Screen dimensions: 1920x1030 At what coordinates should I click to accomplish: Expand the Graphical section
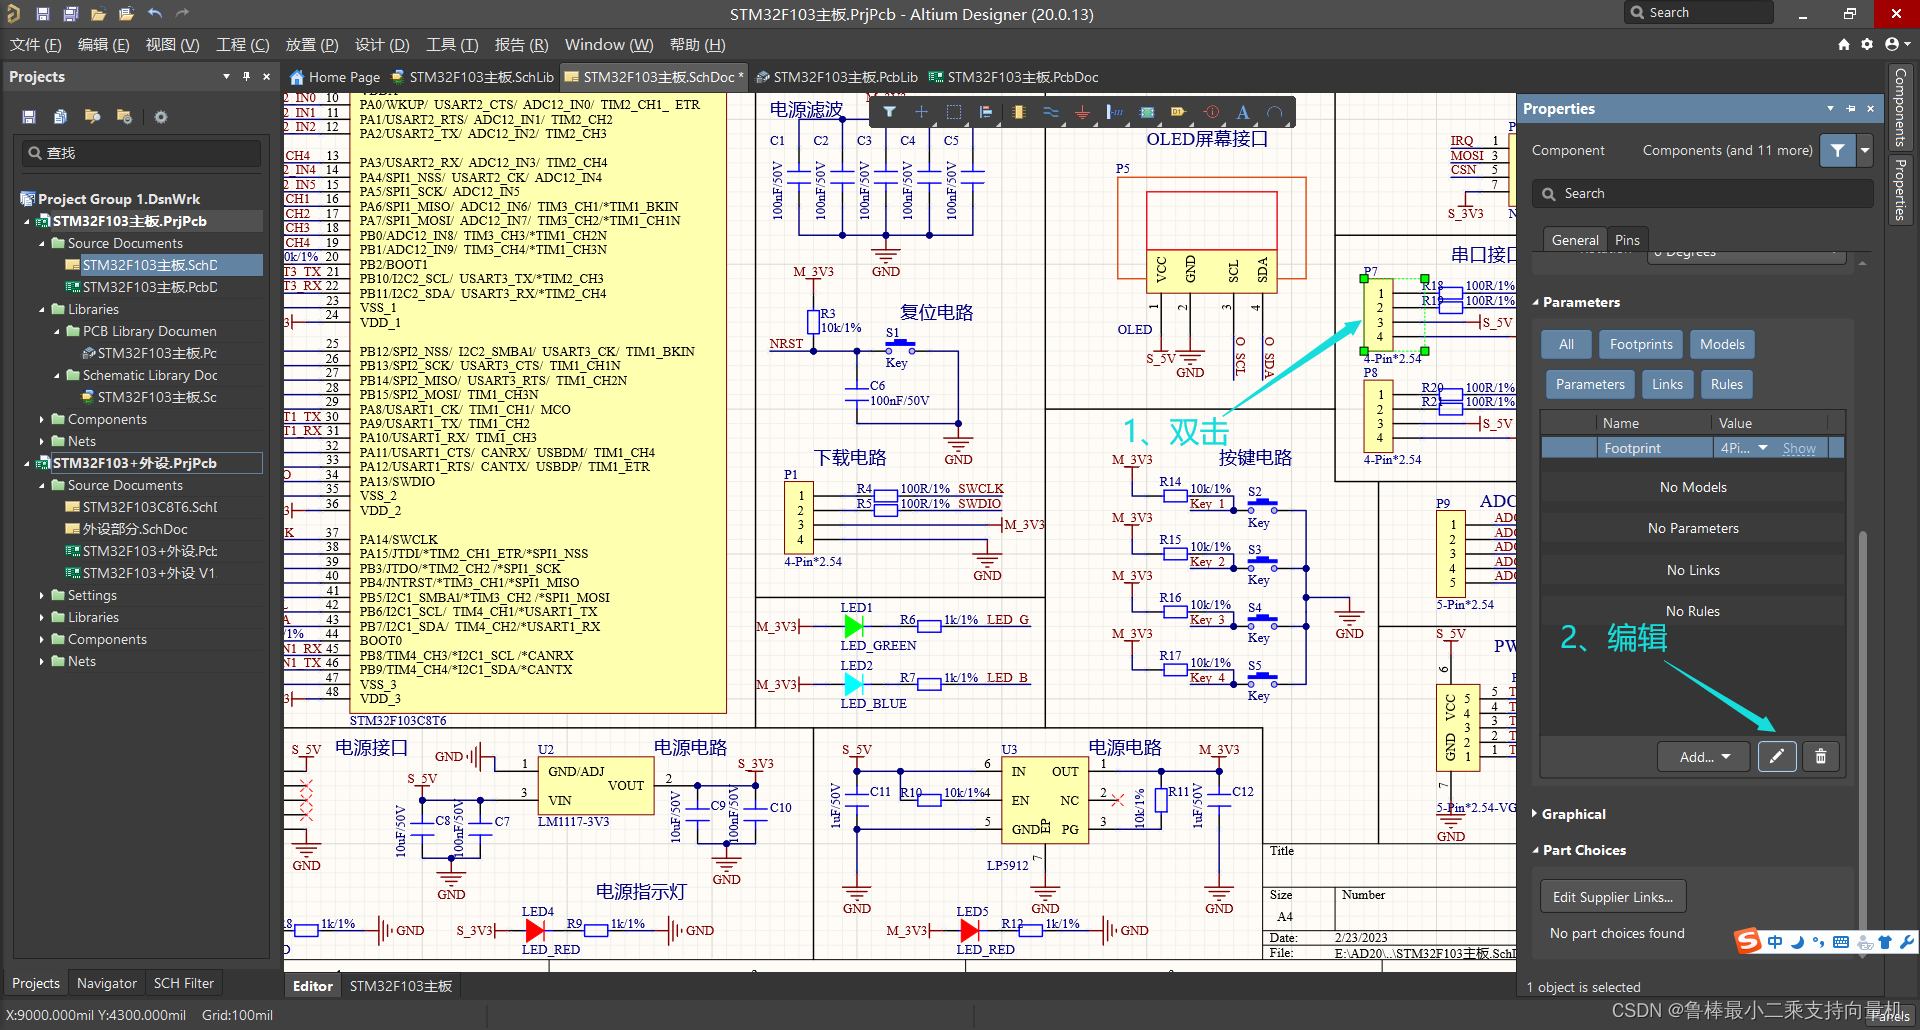click(1536, 814)
